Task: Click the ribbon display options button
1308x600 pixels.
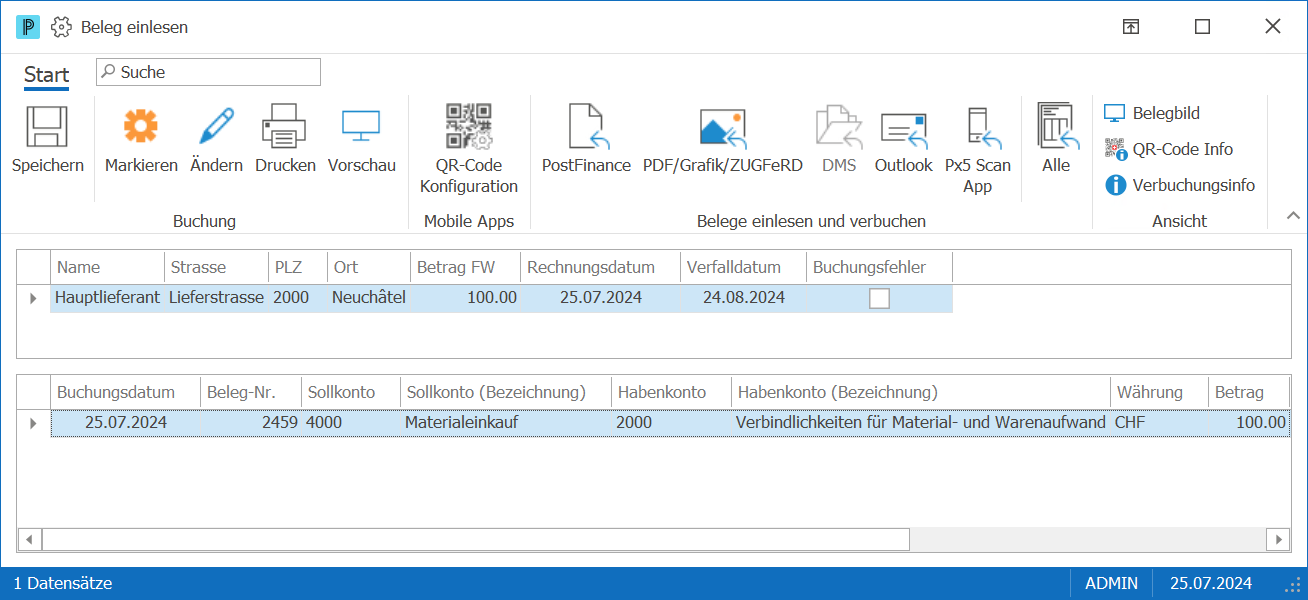Action: click(x=1130, y=27)
